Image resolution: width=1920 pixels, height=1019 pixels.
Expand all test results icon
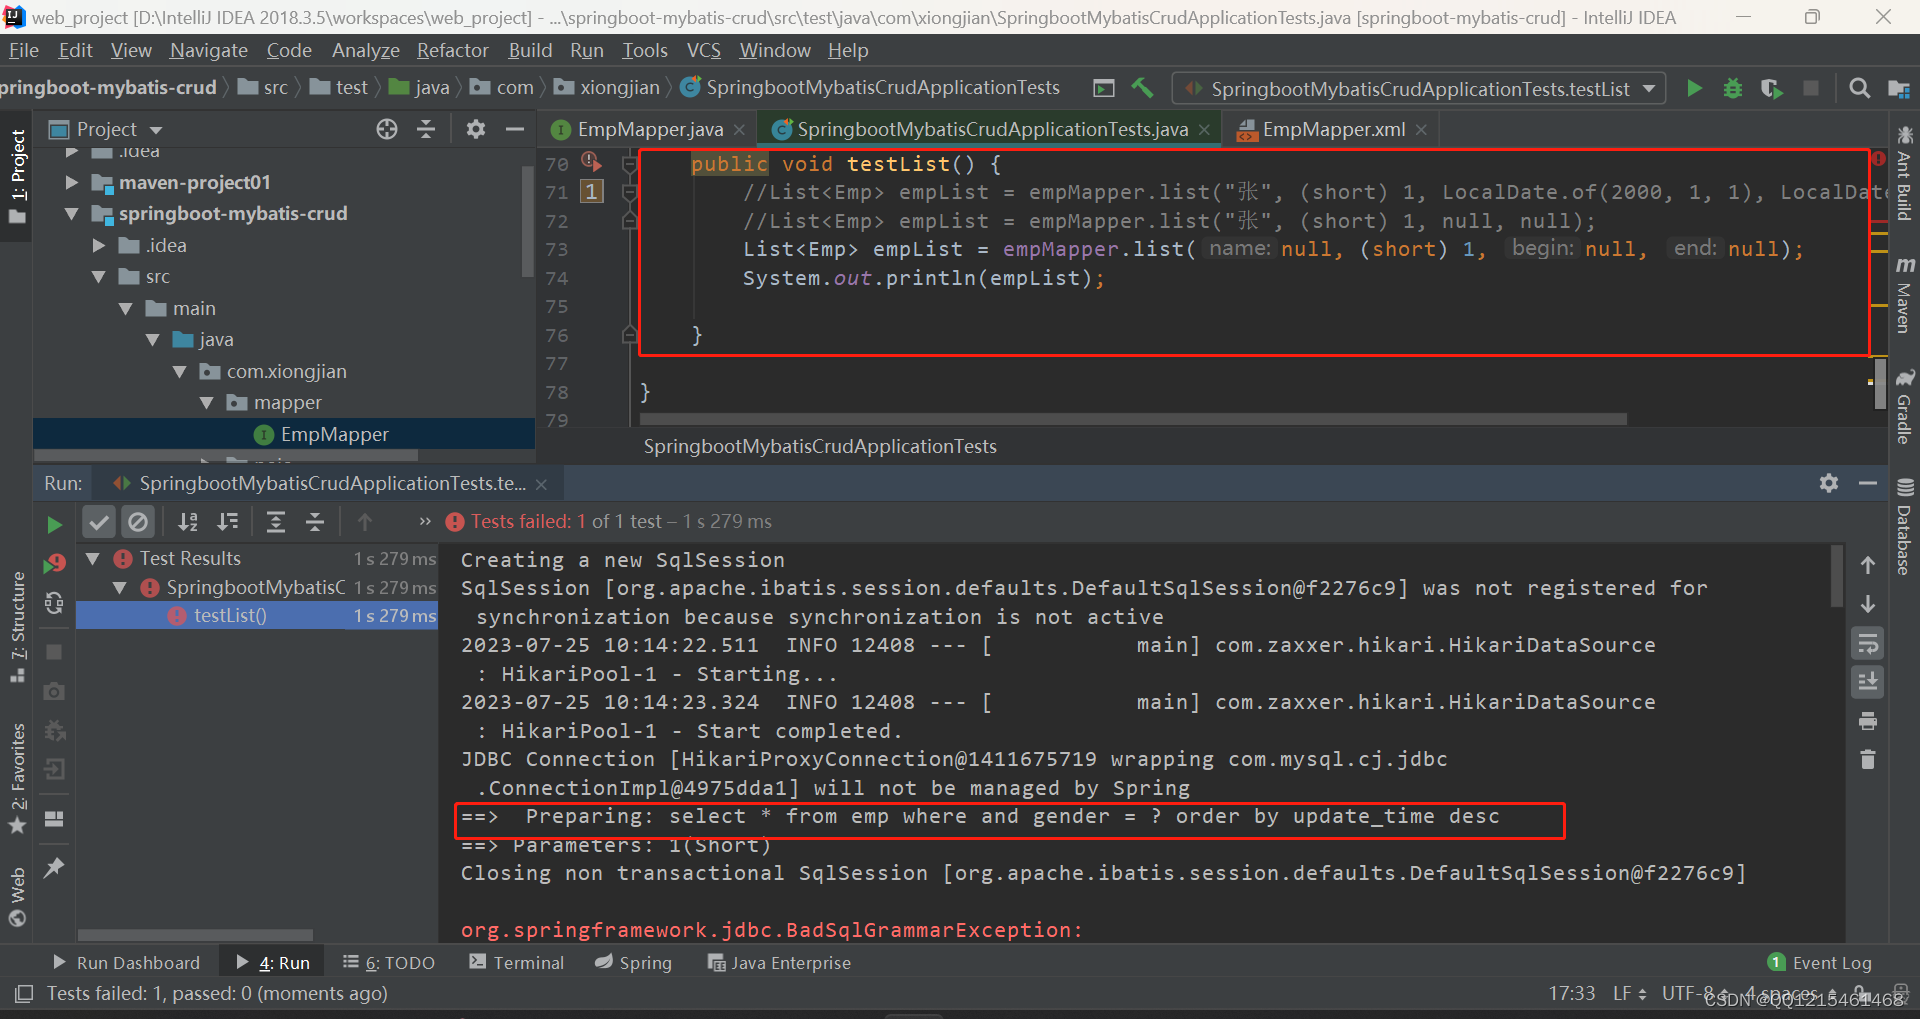tap(276, 521)
